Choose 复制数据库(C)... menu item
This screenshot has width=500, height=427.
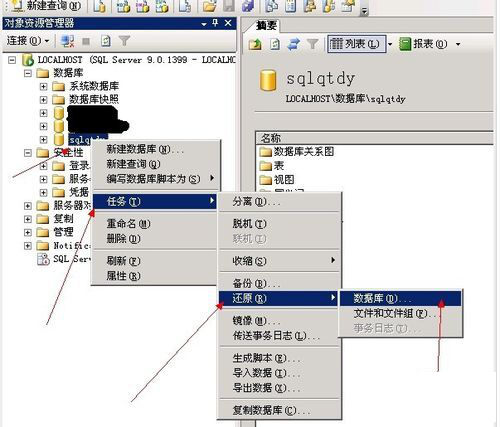pyautogui.click(x=279, y=410)
